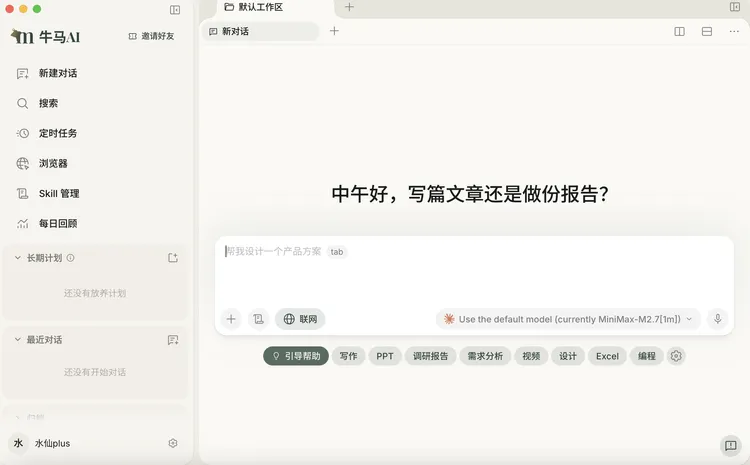Click new chat icon in 最近对话
Image resolution: width=750 pixels, height=465 pixels.
pyautogui.click(x=173, y=340)
